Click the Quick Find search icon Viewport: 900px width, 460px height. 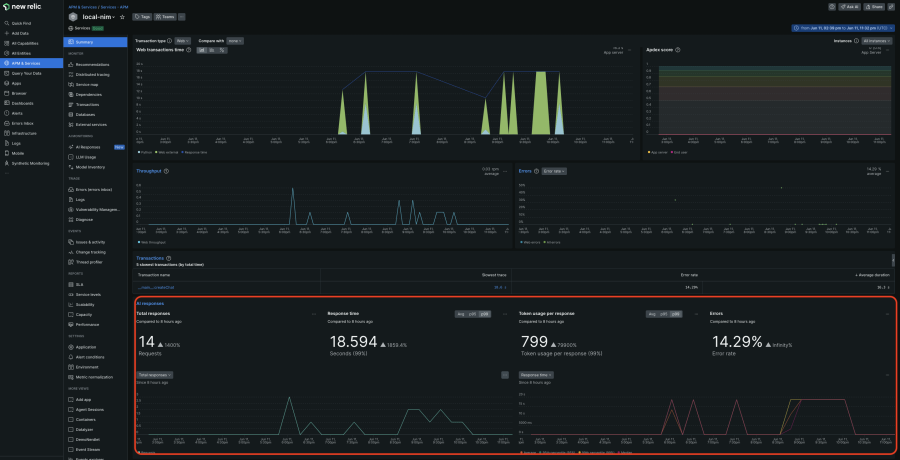6,22
